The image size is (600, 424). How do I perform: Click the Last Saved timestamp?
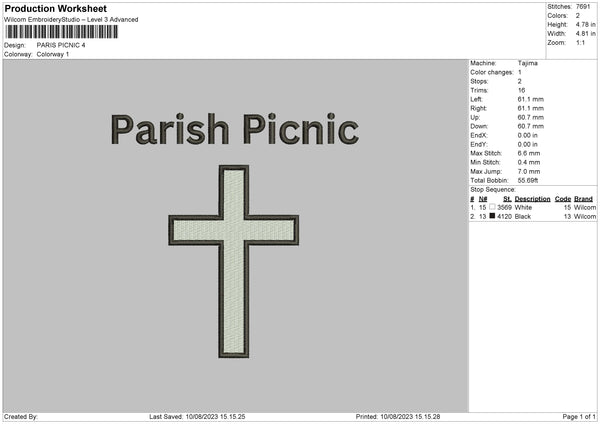point(197,417)
